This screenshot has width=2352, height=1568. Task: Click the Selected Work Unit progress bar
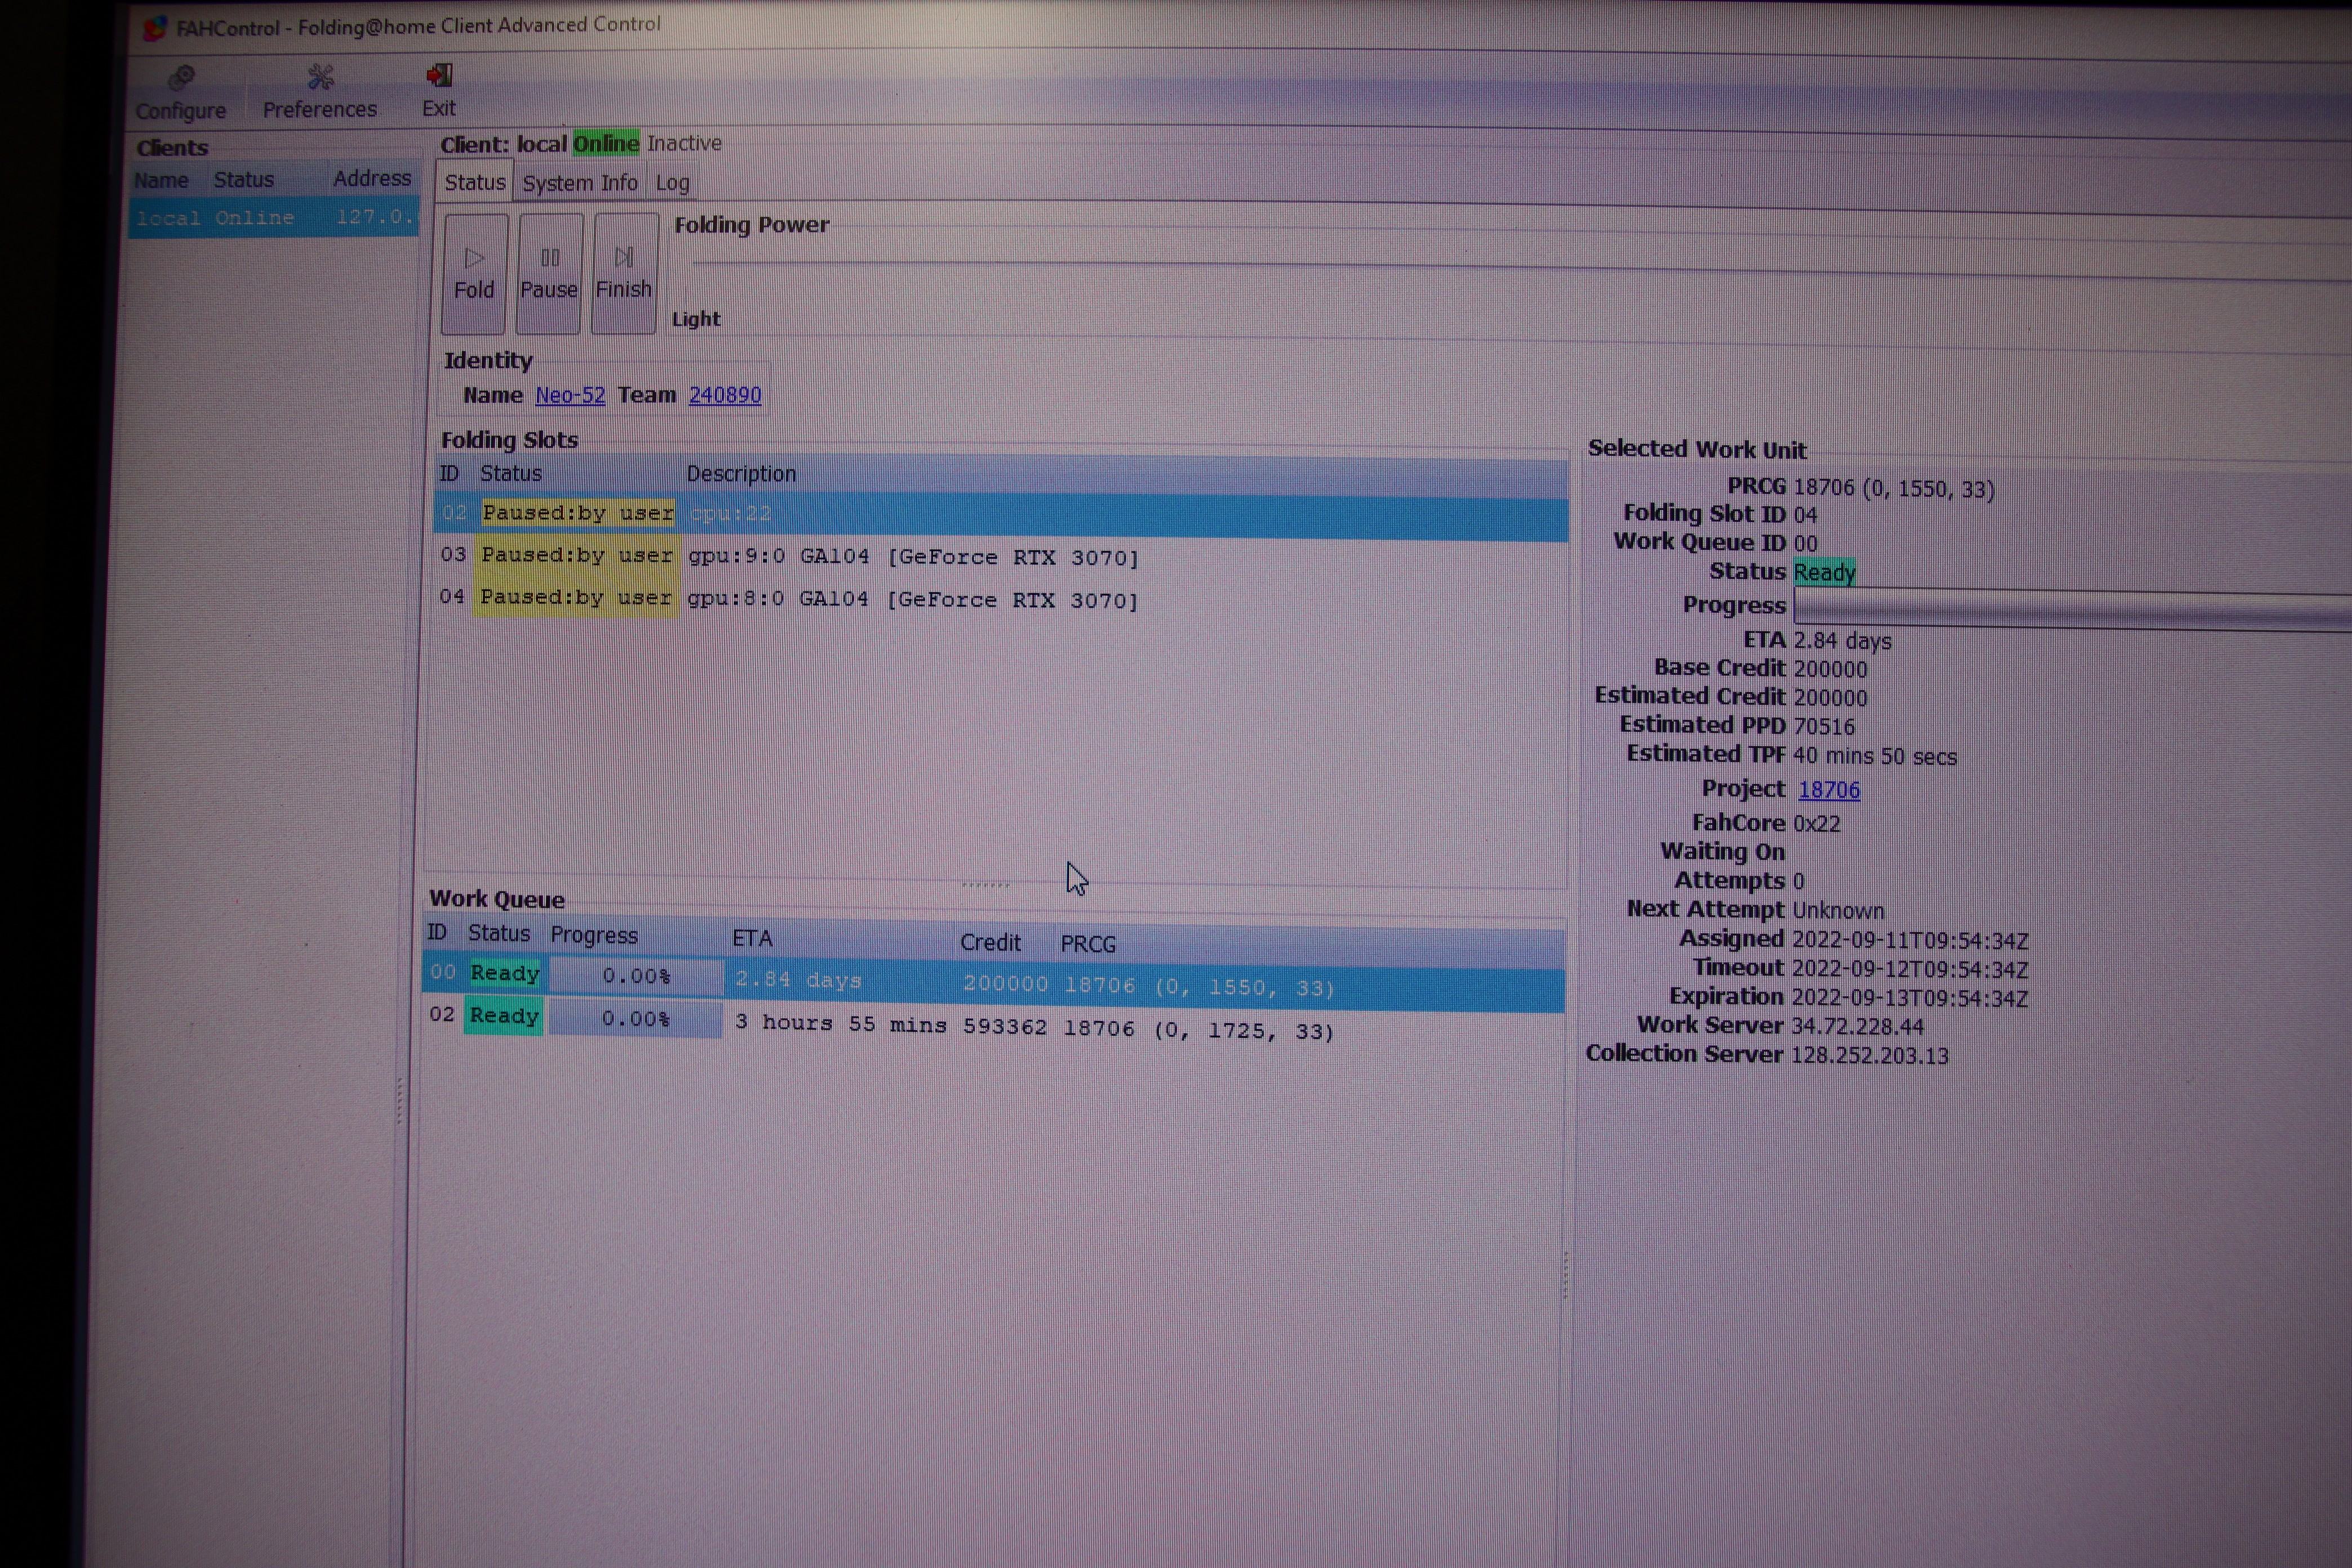[x=2072, y=609]
